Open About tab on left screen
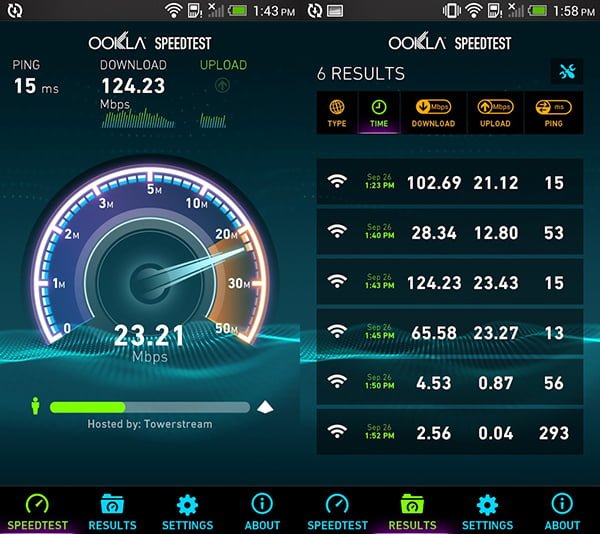Viewport: 600px width, 534px height. coord(262,511)
